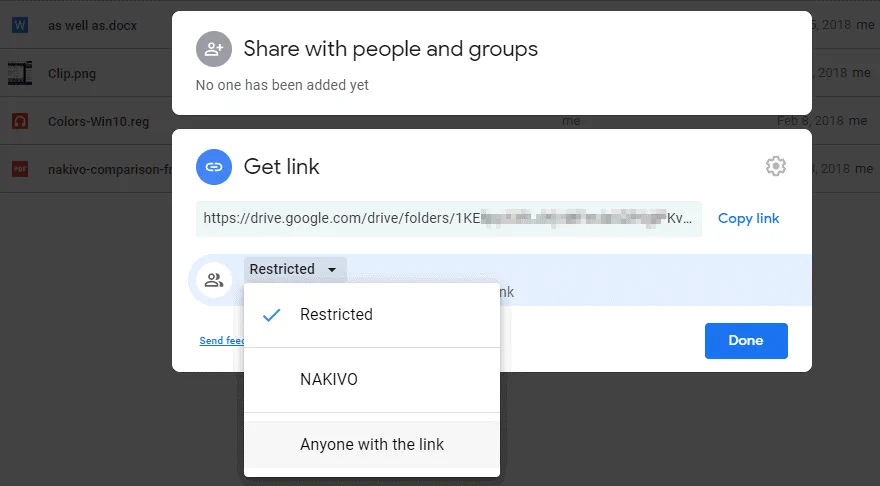Choose the checked Restricted option in the menu
Screen dimensions: 880x486
click(x=336, y=315)
